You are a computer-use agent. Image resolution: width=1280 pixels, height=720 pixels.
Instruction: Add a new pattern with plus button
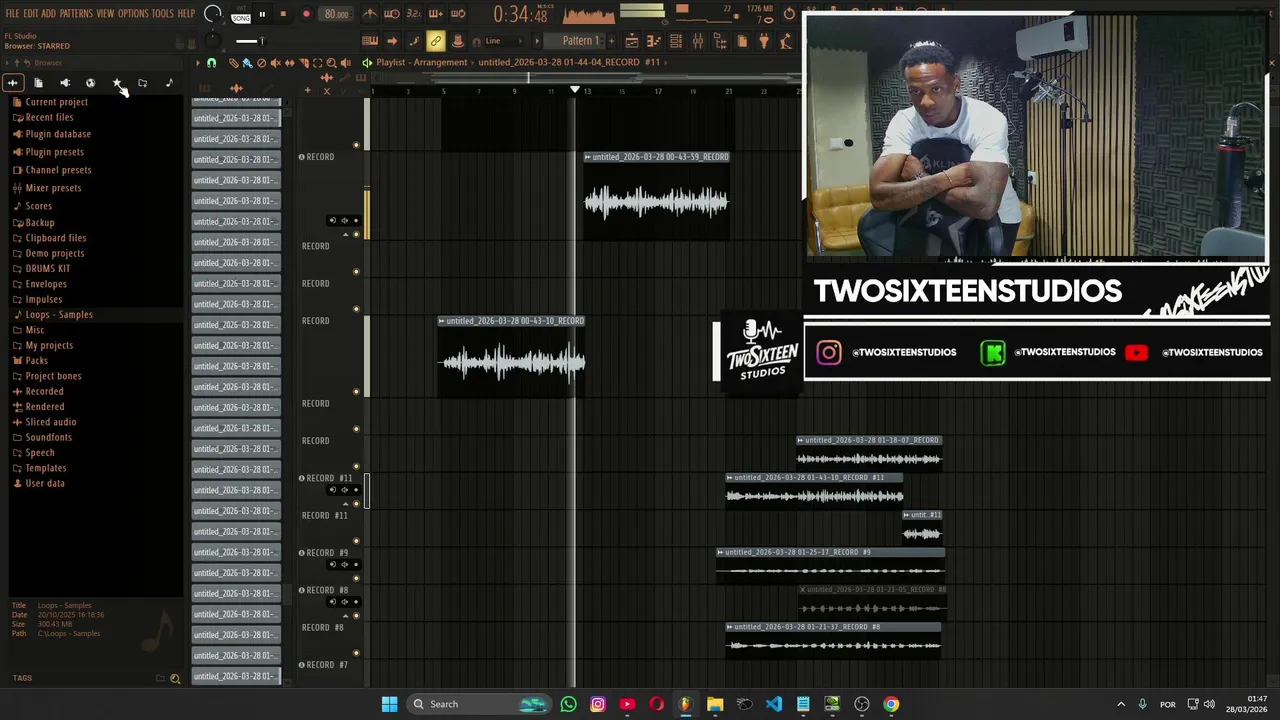point(612,41)
